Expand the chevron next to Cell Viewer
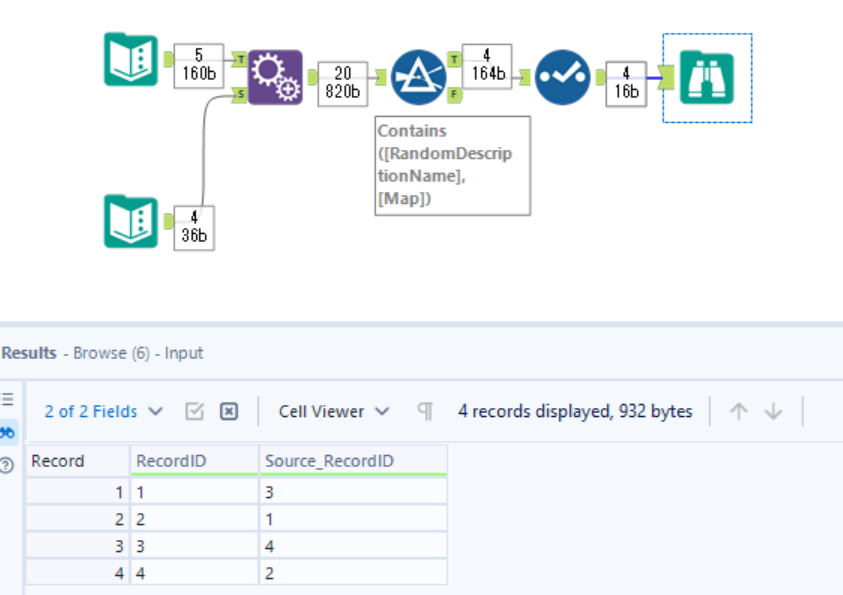The height and width of the screenshot is (595, 843). (383, 411)
